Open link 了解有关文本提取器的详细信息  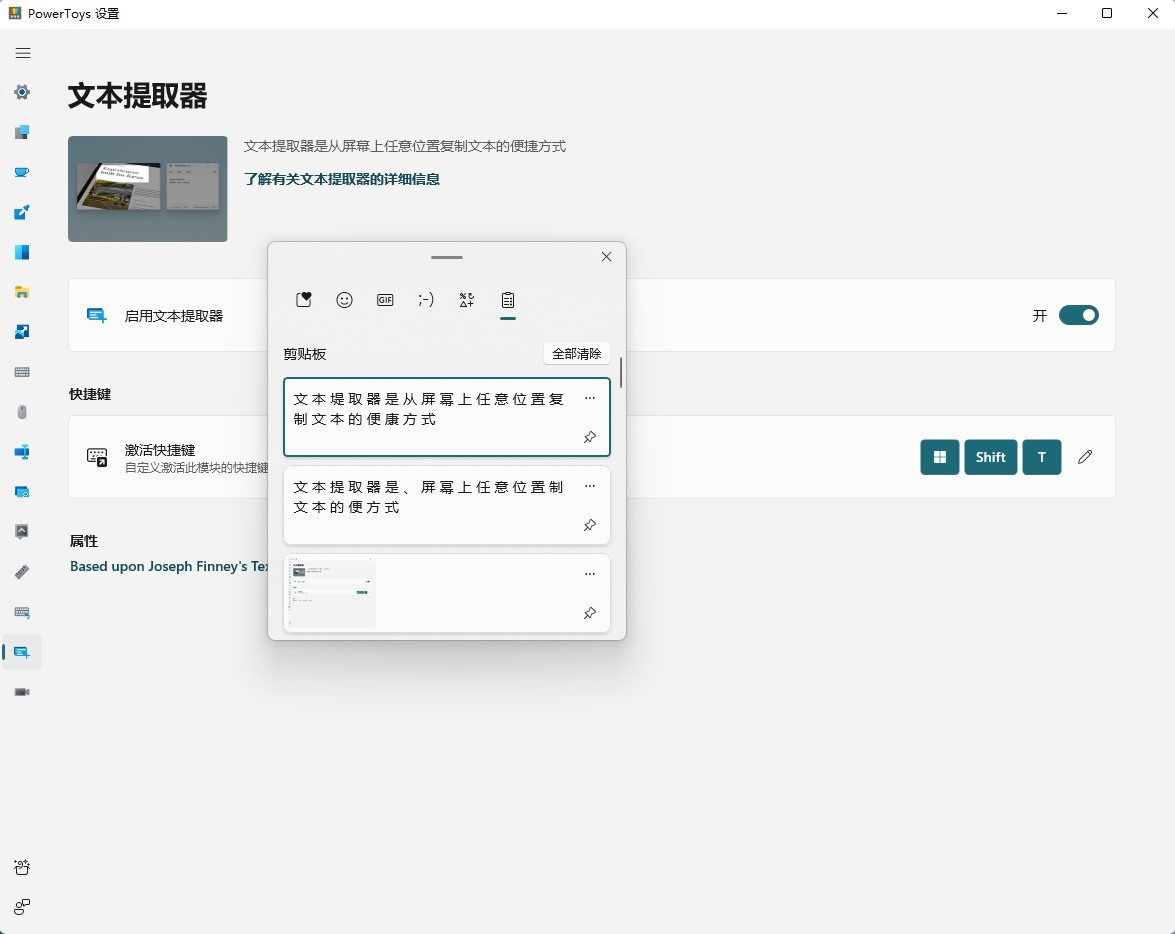342,180
